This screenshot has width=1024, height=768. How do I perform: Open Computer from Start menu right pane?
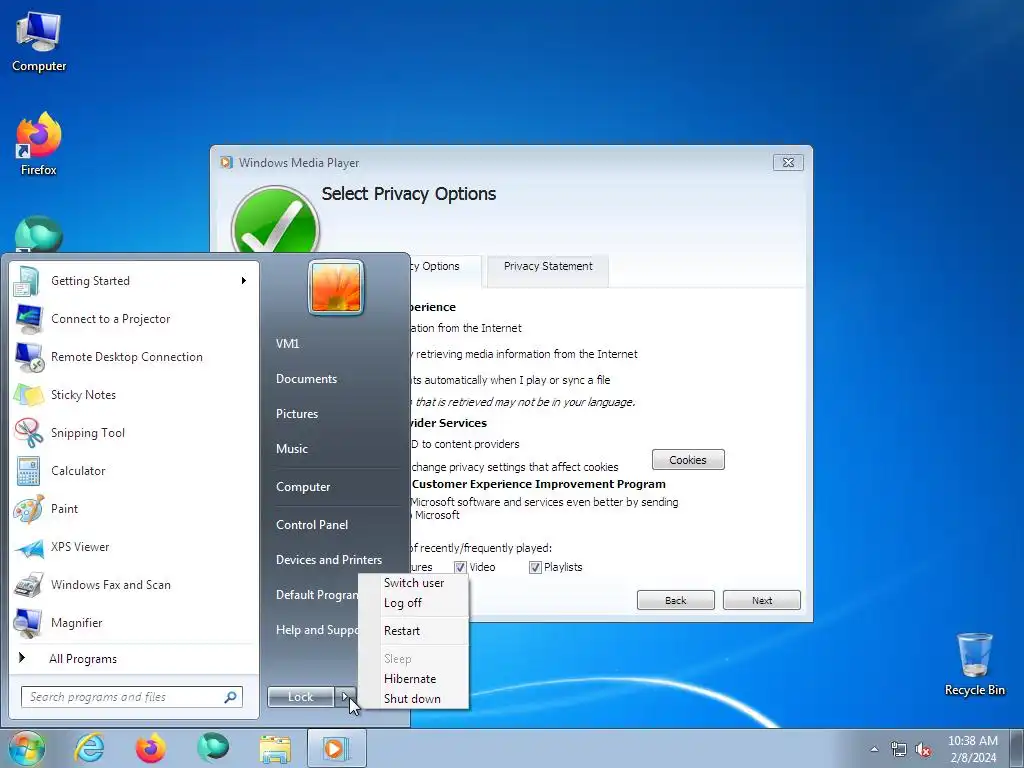tap(303, 487)
